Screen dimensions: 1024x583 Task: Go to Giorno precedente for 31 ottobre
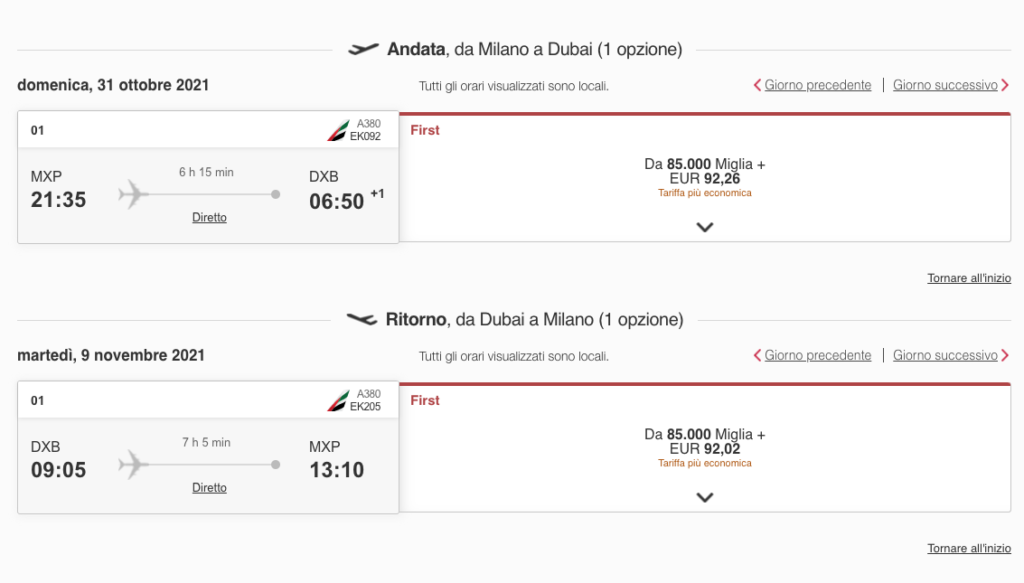(x=818, y=85)
